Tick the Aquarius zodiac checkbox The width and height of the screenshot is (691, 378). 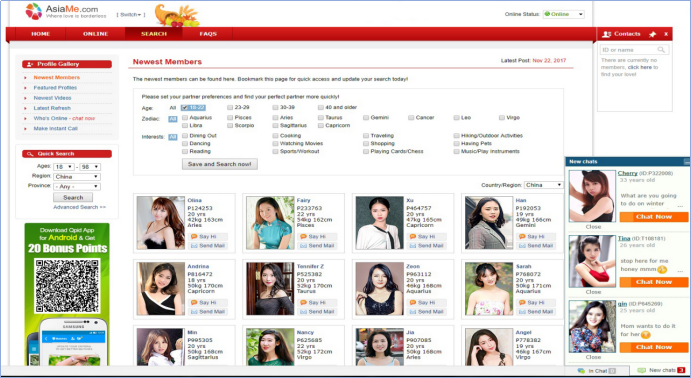point(185,118)
